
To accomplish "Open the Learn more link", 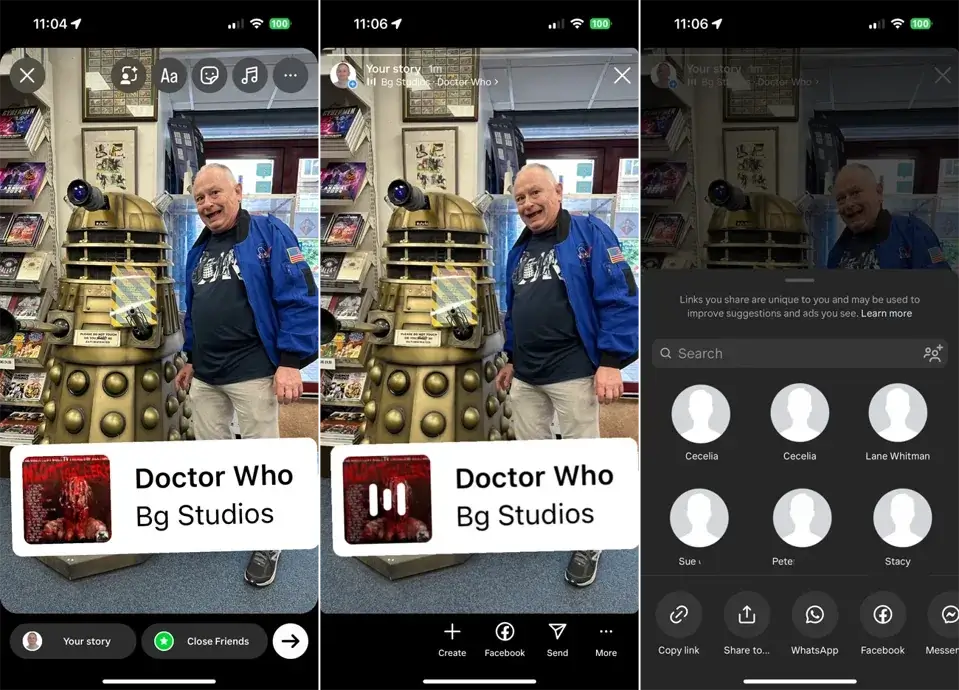I will click(886, 313).
